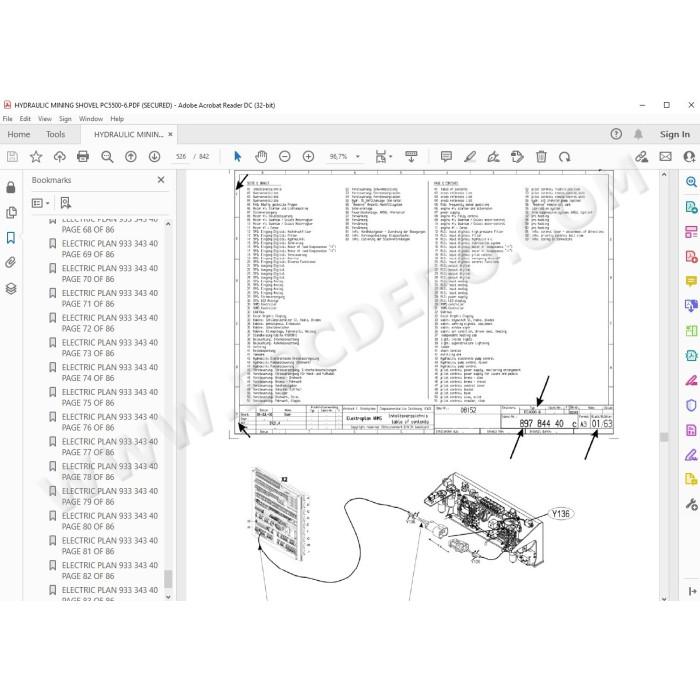The width and height of the screenshot is (700, 700).
Task: Zoom out with the minus icon
Action: tap(284, 157)
